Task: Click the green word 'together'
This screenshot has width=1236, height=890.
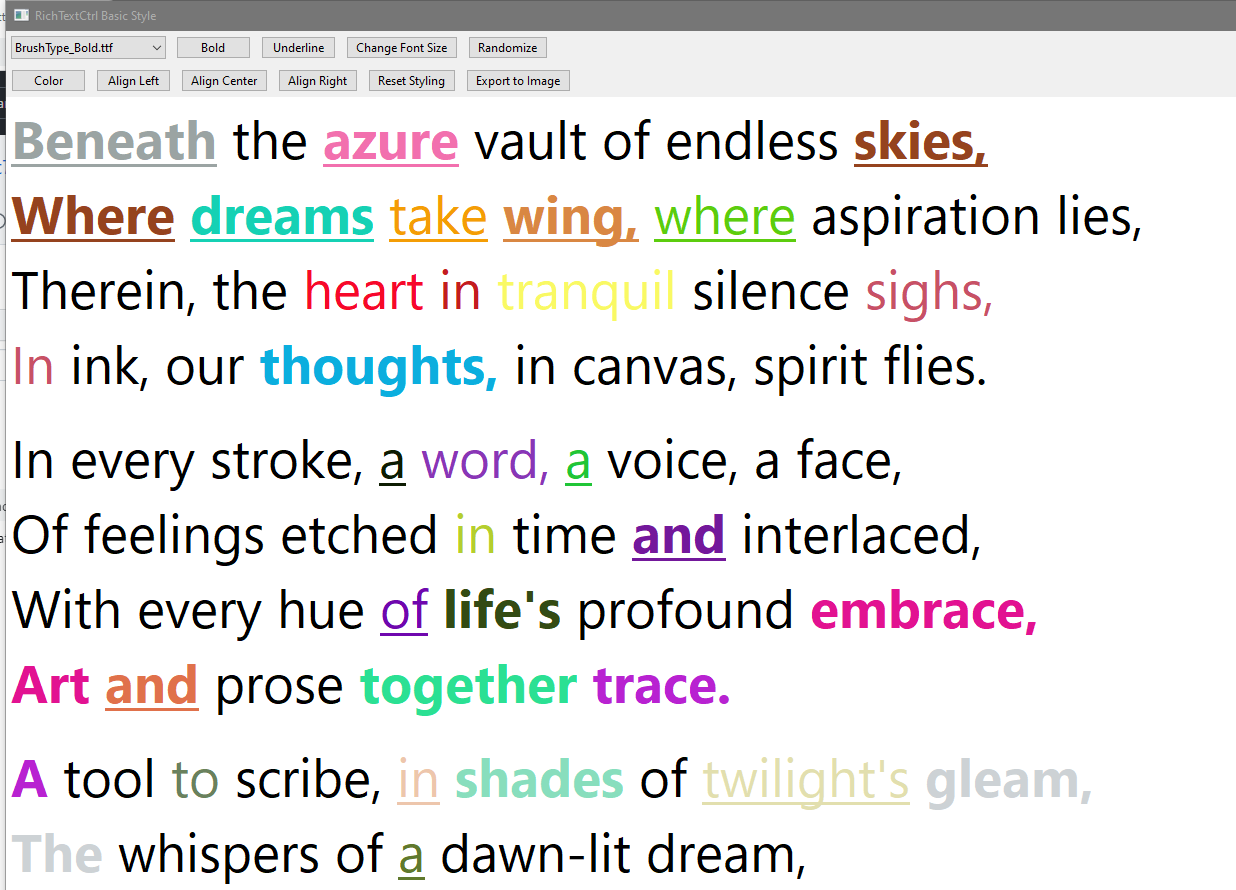Action: 467,686
